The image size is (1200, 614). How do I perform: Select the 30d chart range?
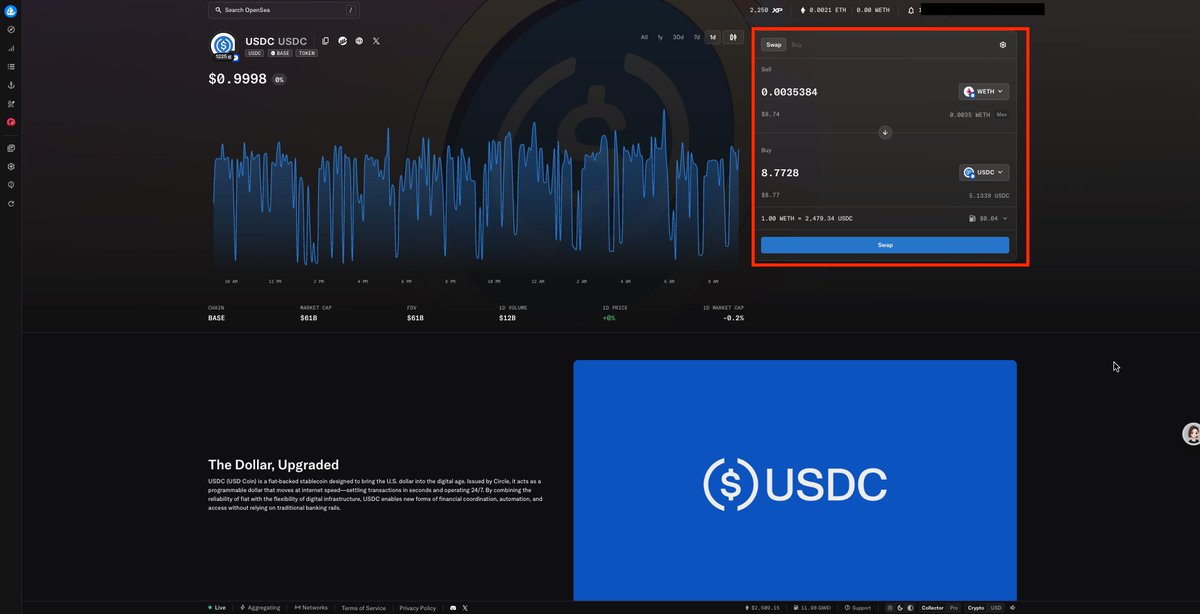(678, 37)
